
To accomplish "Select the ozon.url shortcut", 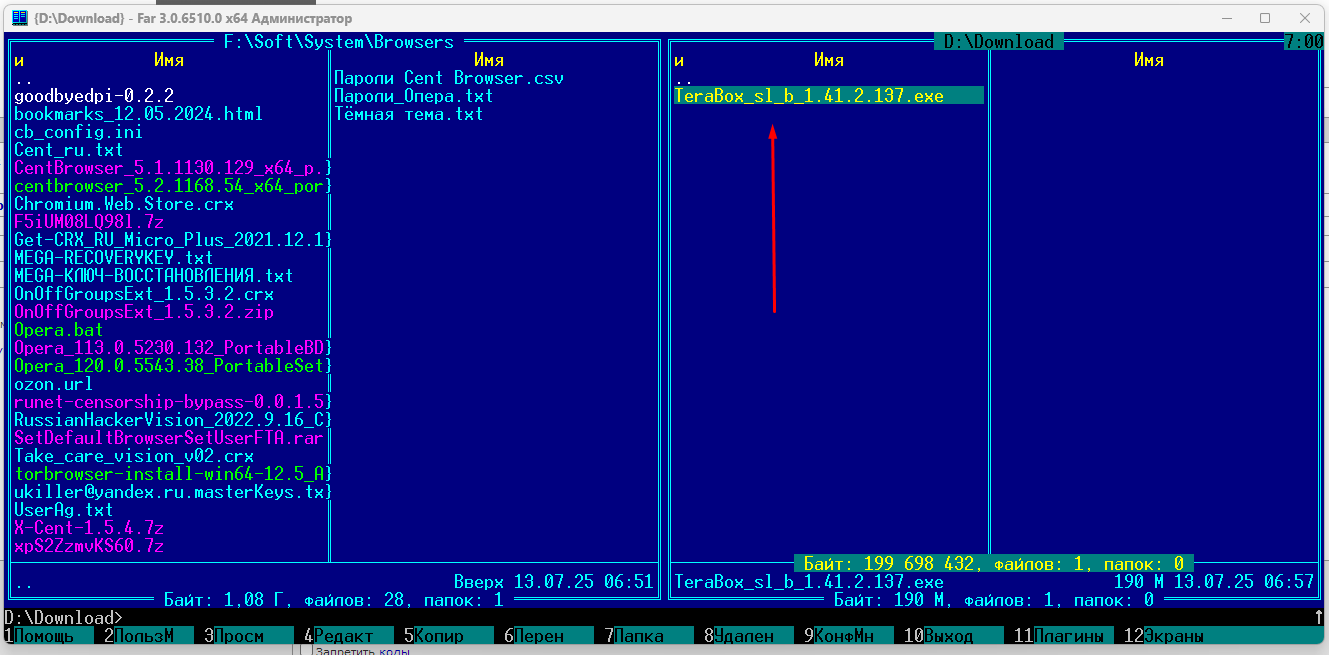I will click(x=54, y=384).
